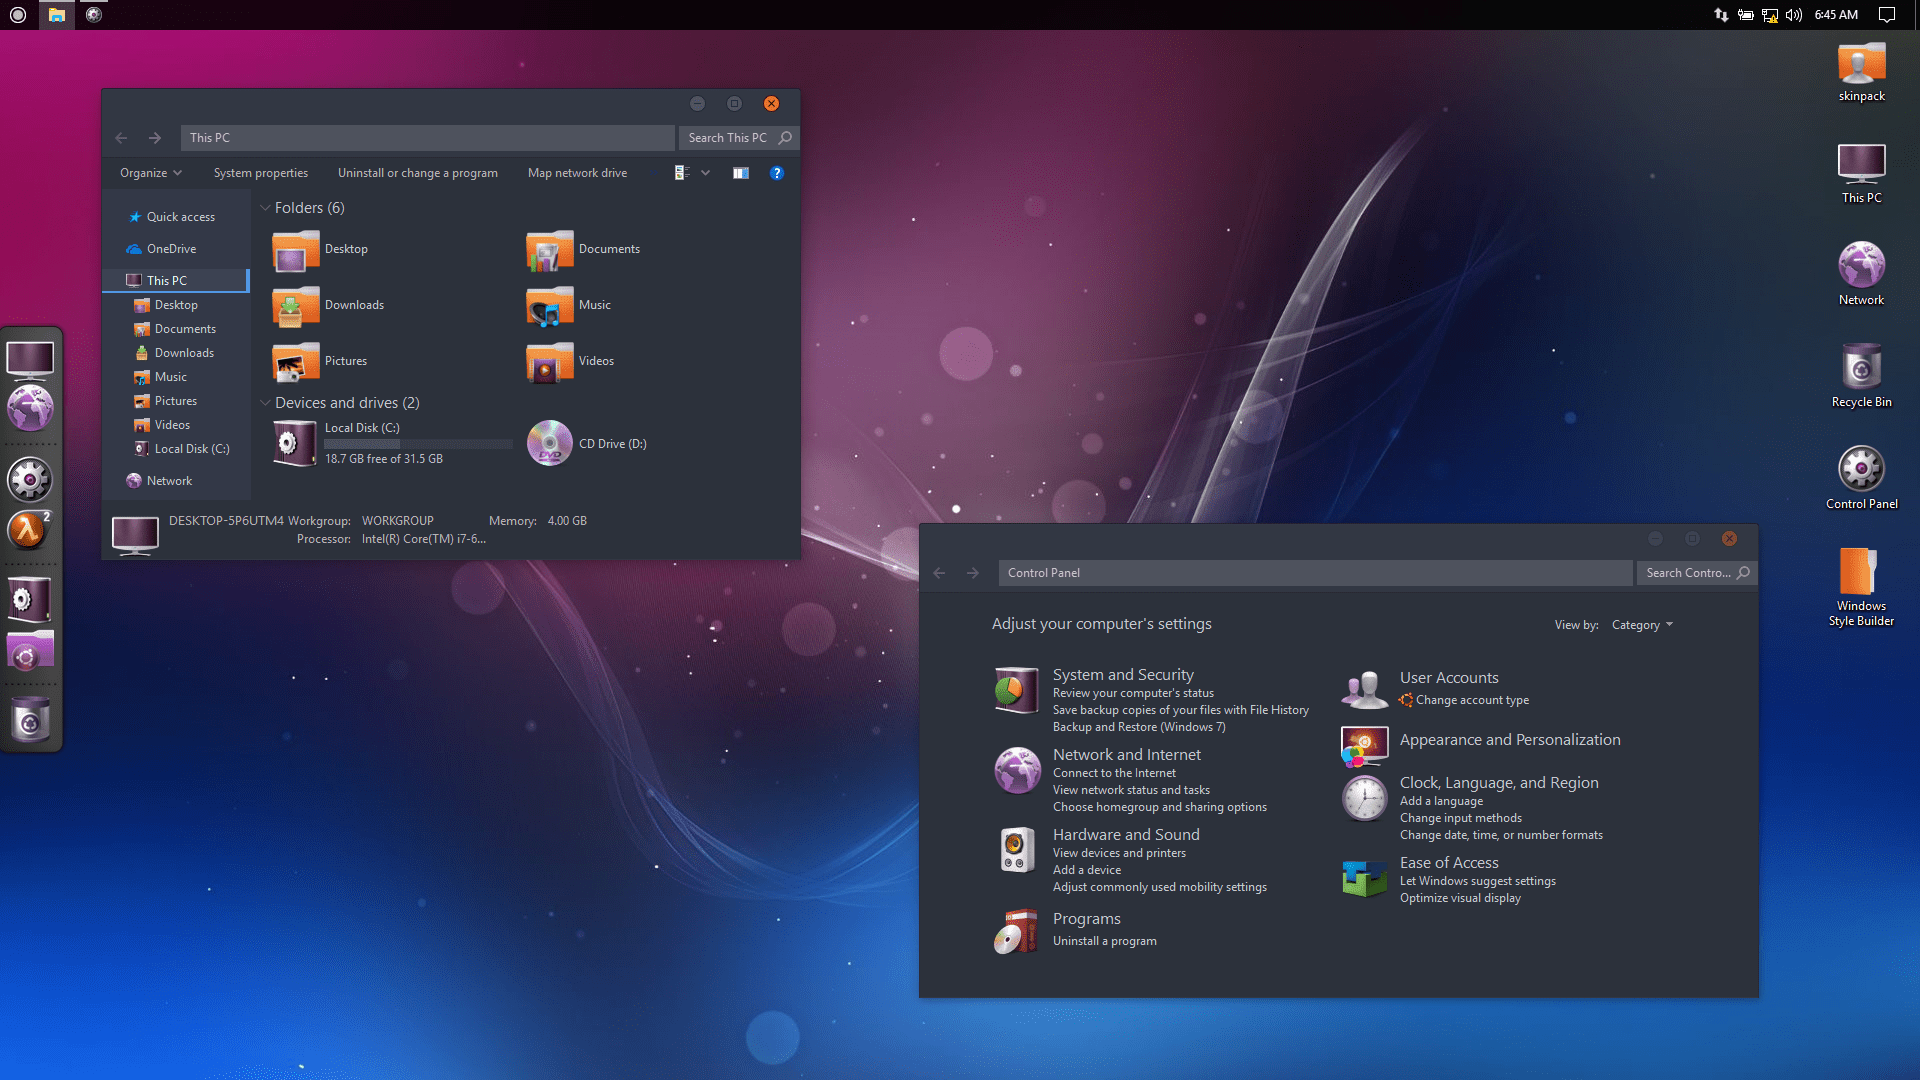
Task: Launch Half-Life 2 from the dock
Action: tap(30, 531)
